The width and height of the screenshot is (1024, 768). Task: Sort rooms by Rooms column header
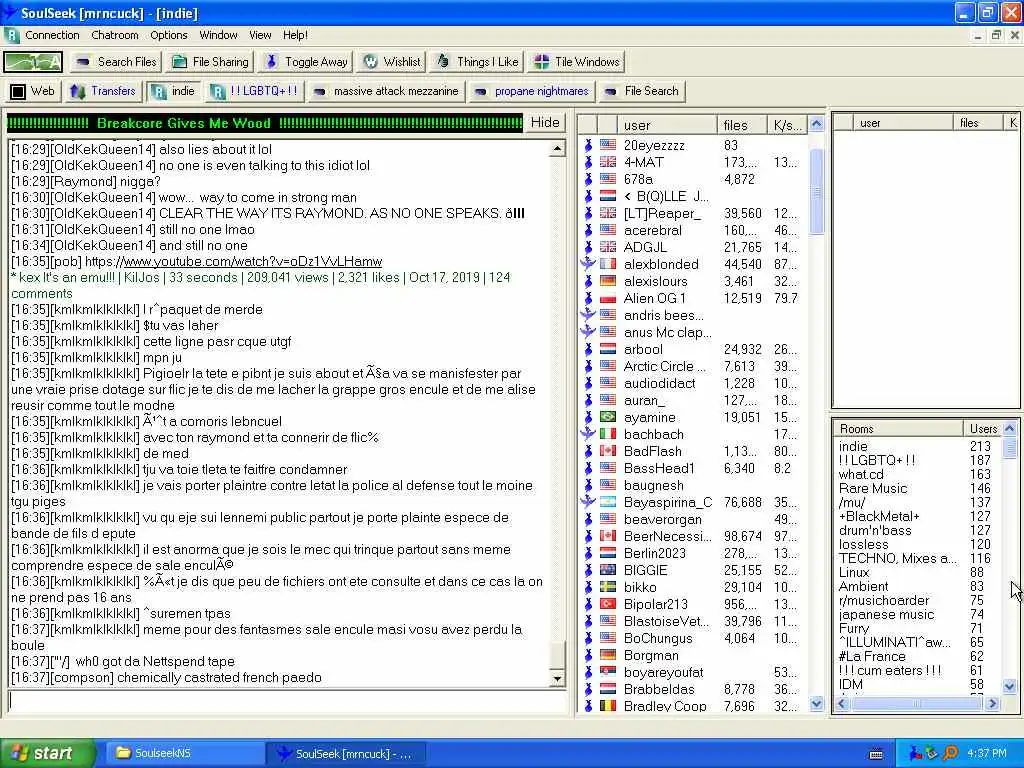899,428
